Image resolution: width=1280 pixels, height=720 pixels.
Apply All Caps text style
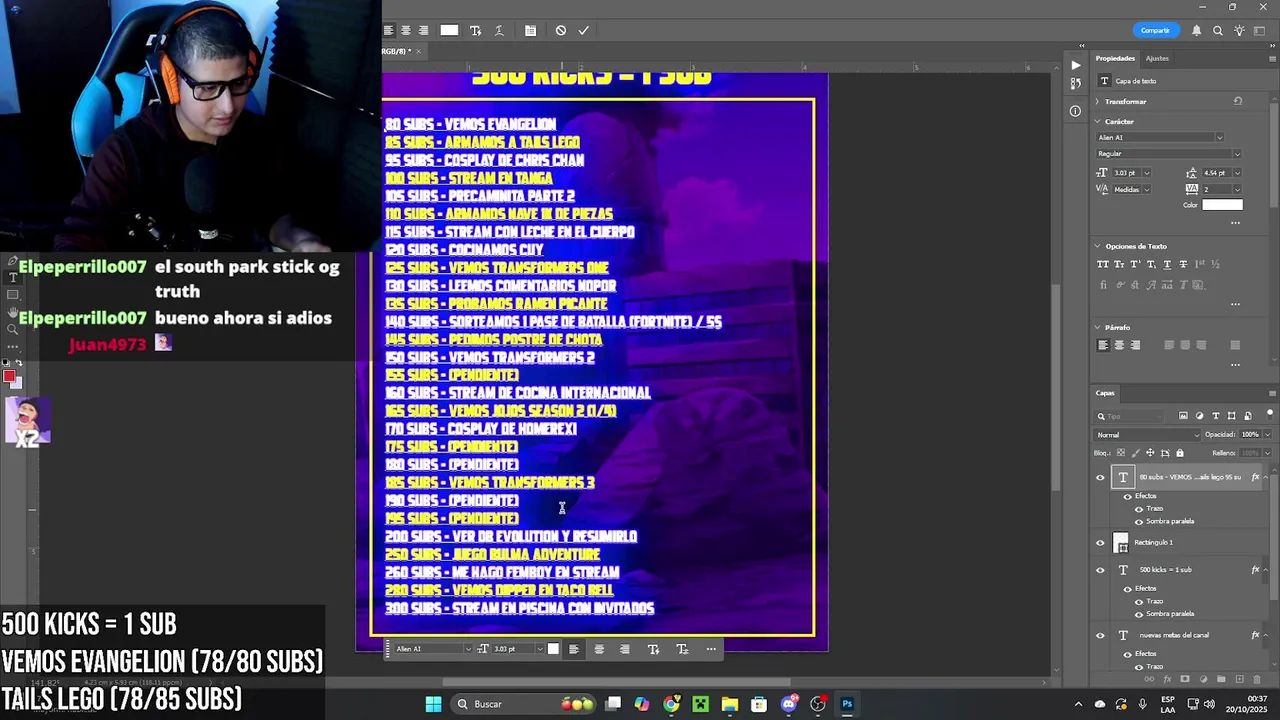[x=1103, y=264]
